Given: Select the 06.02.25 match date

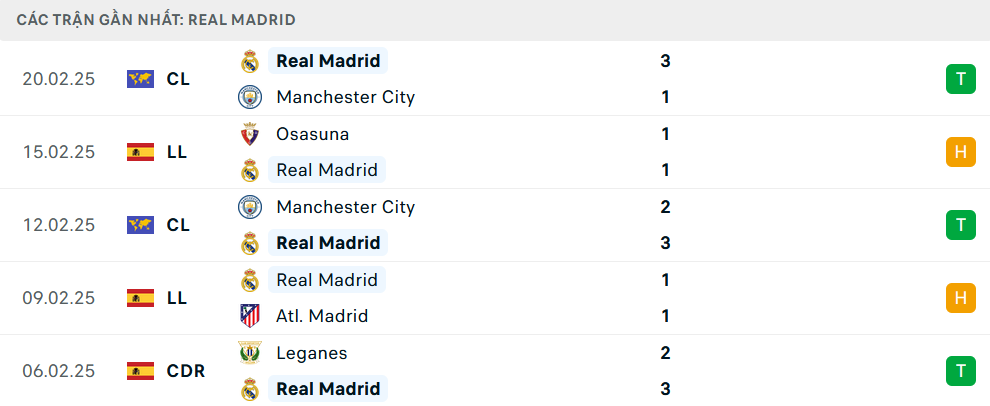Looking at the screenshot, I should (59, 371).
